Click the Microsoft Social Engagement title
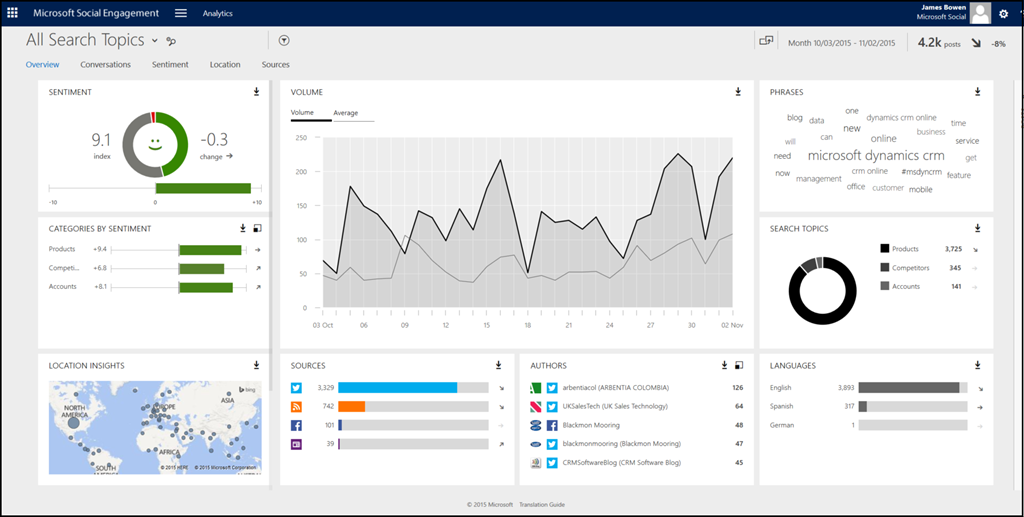 point(96,13)
